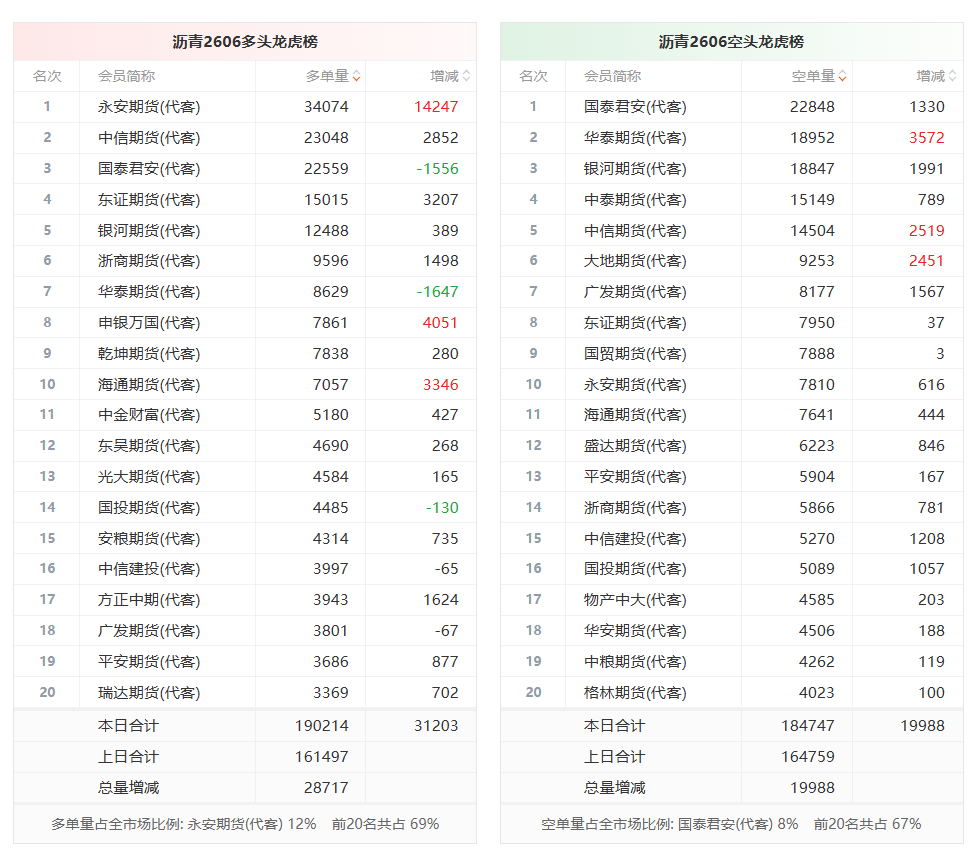Sort long table by 增减 sort arrows
The image size is (971, 858).
[466, 76]
